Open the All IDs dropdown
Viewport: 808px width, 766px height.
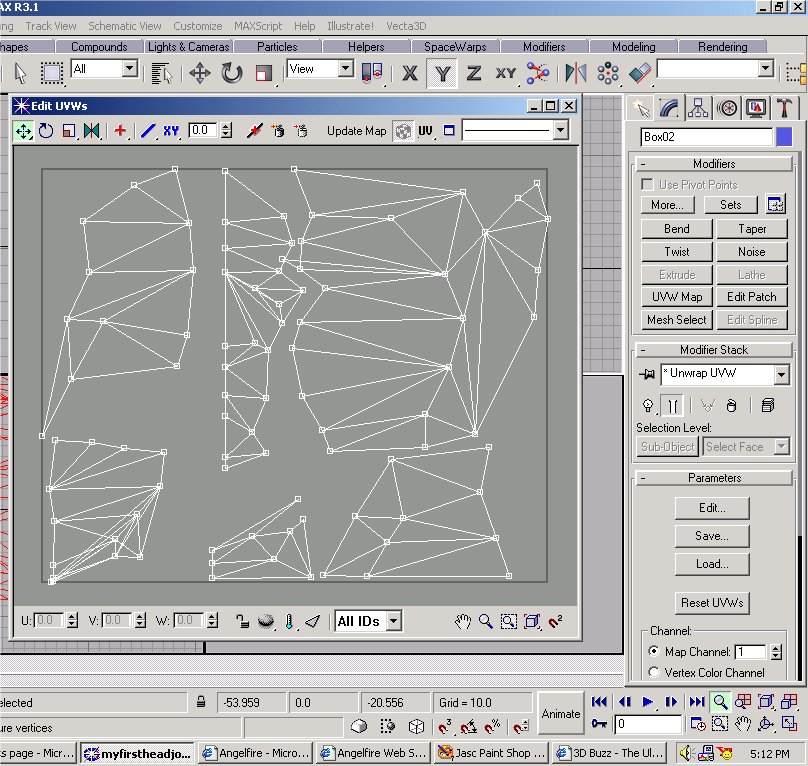point(393,622)
